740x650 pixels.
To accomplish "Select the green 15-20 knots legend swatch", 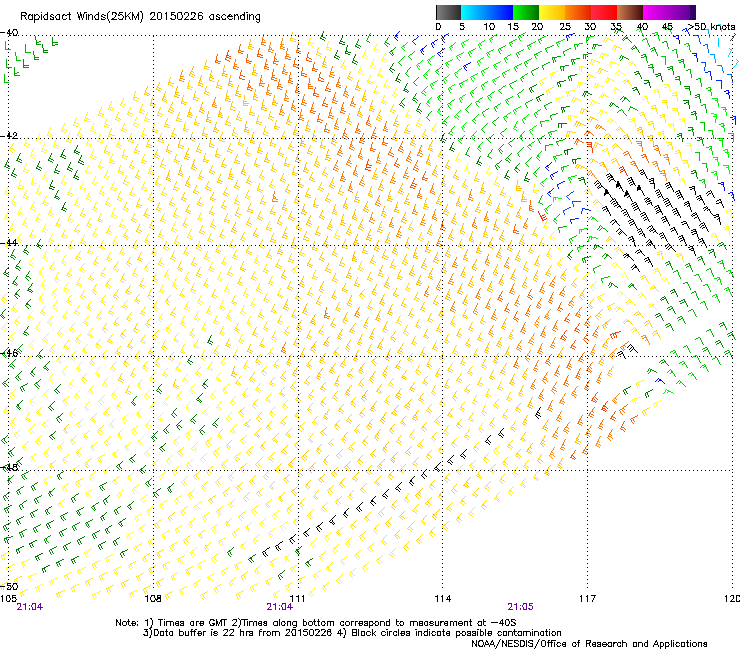I will pos(526,12).
